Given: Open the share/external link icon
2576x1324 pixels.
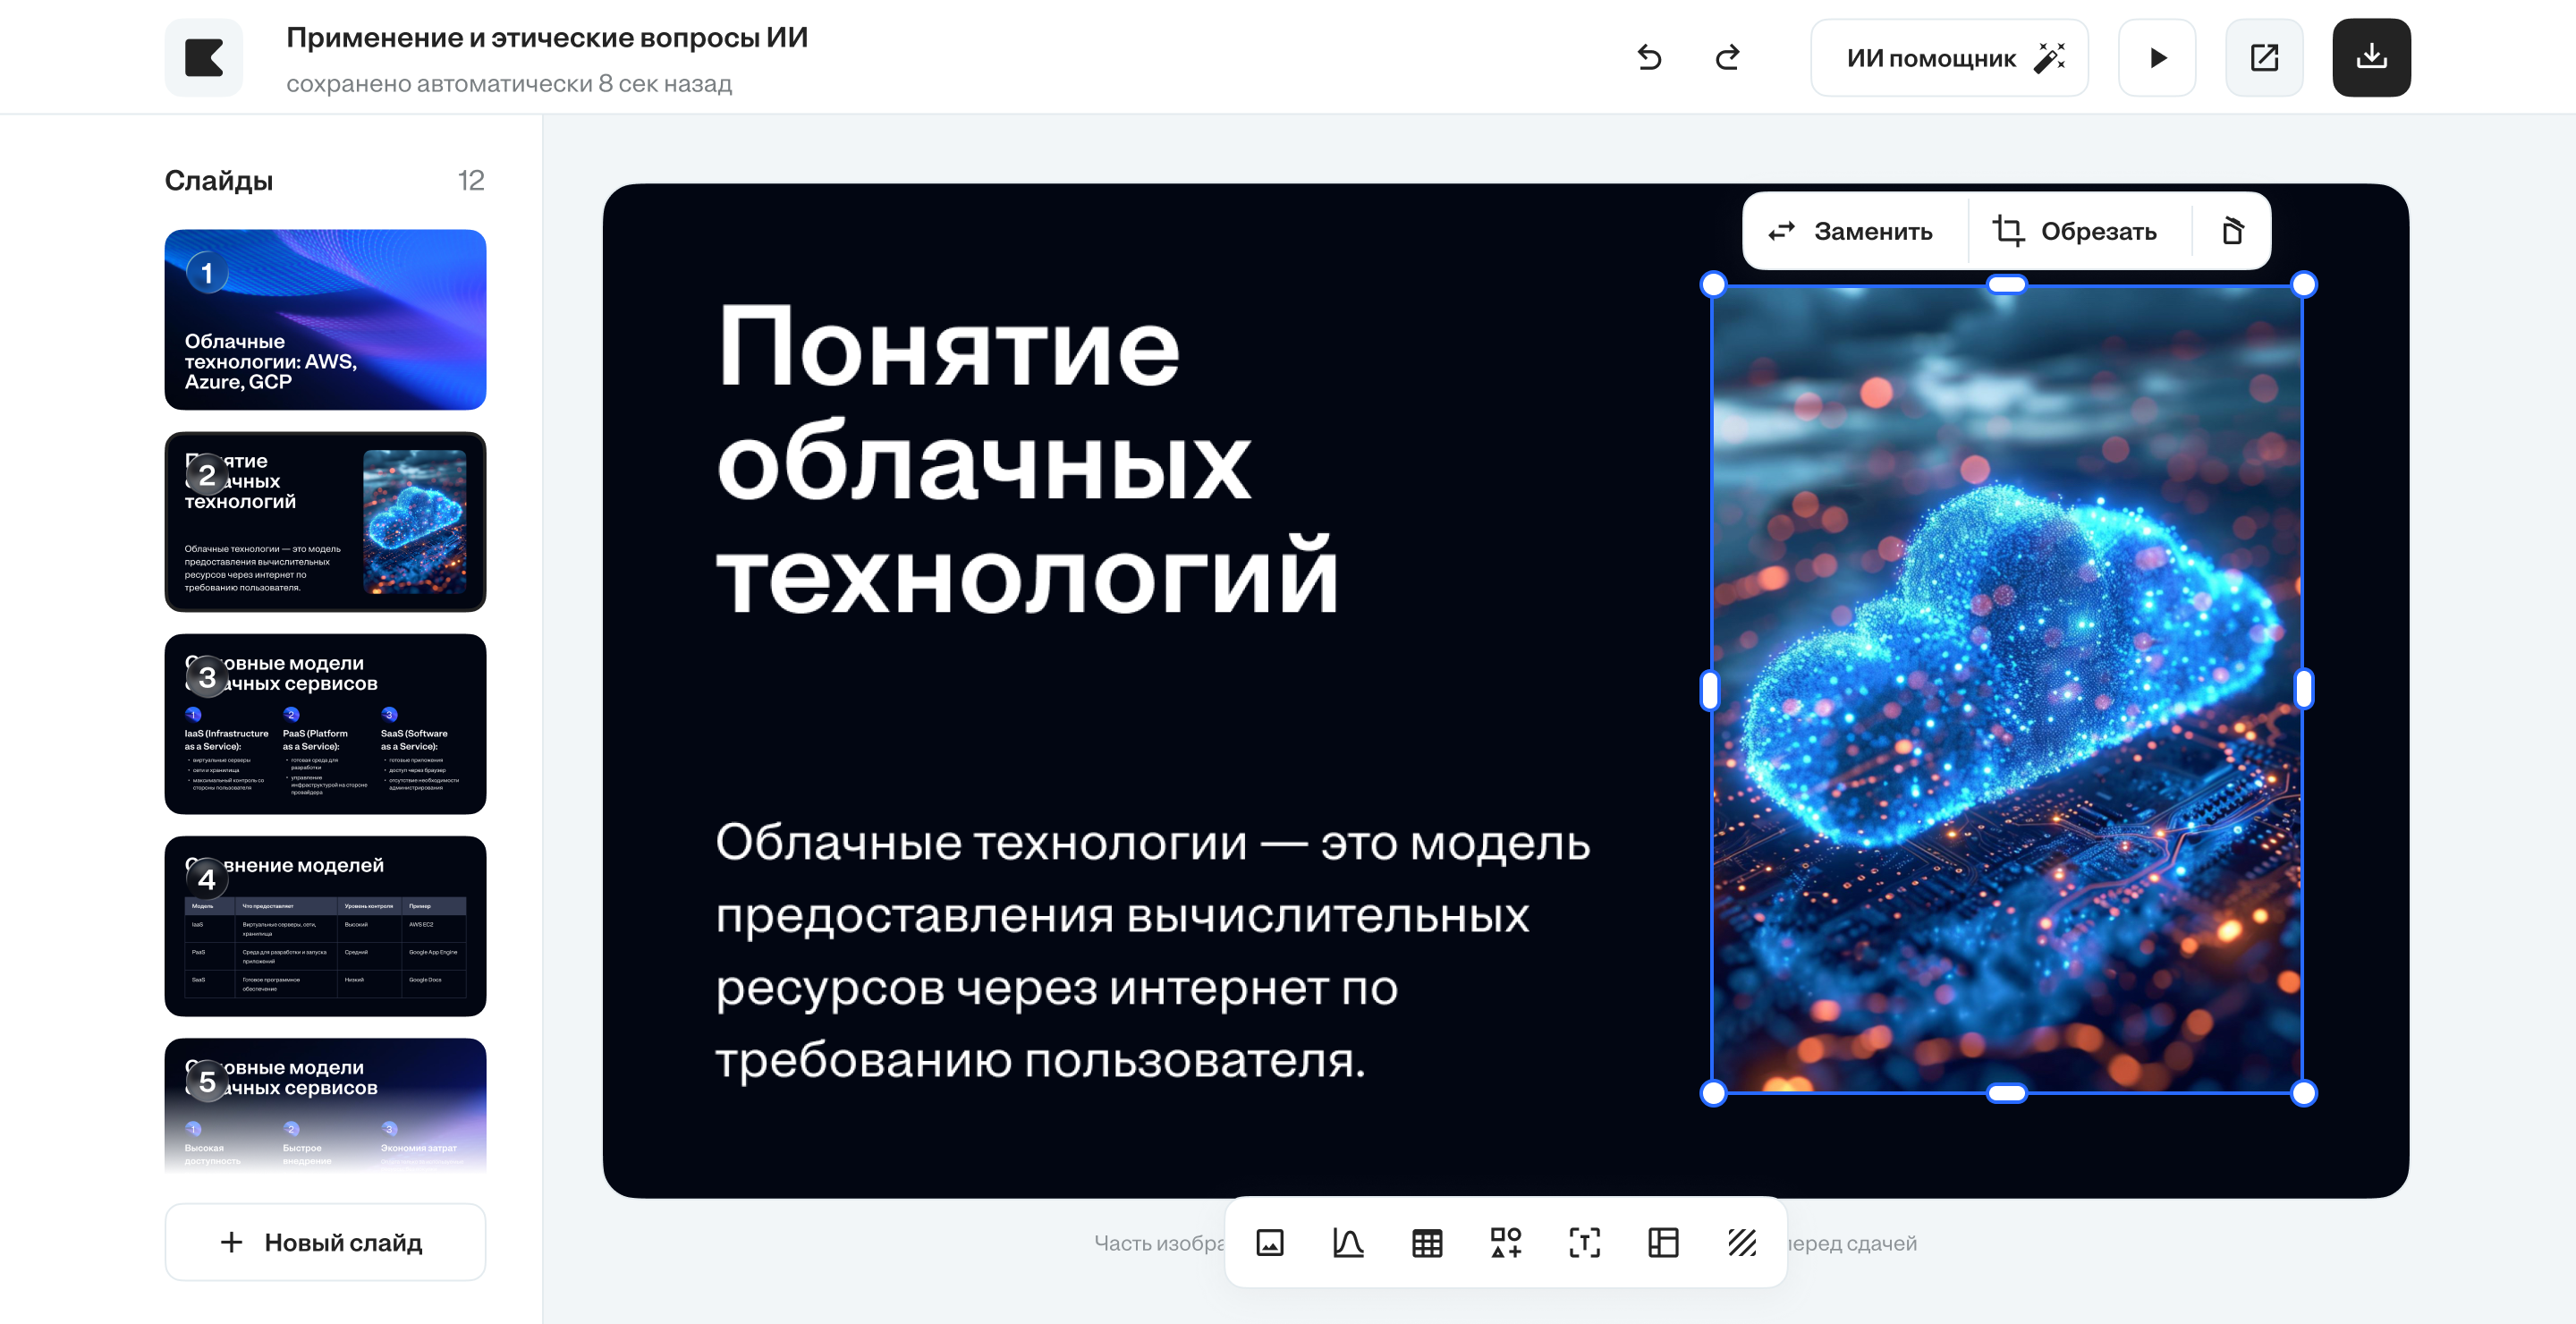Looking at the screenshot, I should [x=2264, y=58].
